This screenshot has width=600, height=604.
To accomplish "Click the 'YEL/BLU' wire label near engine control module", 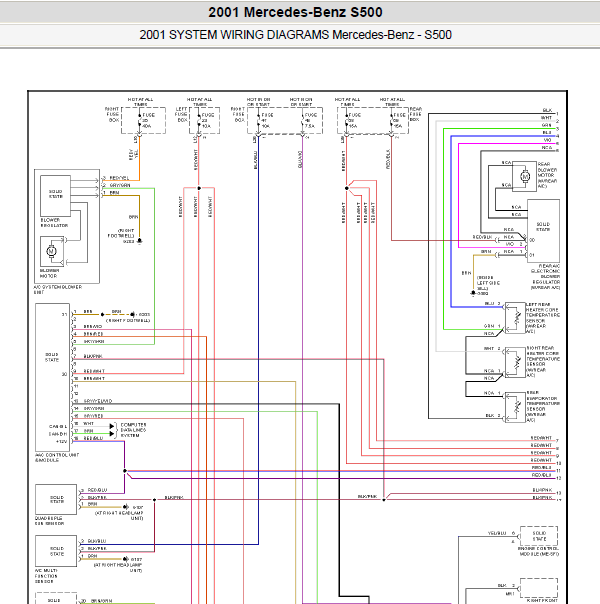I will tap(497, 533).
